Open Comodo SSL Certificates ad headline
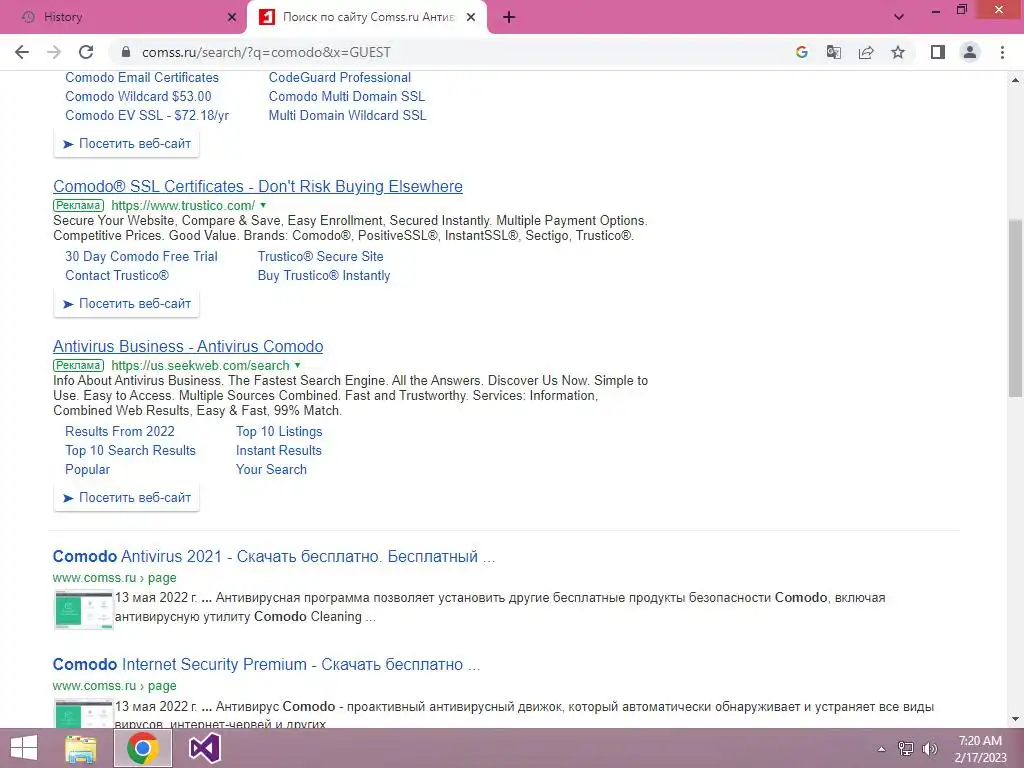 [x=258, y=187]
